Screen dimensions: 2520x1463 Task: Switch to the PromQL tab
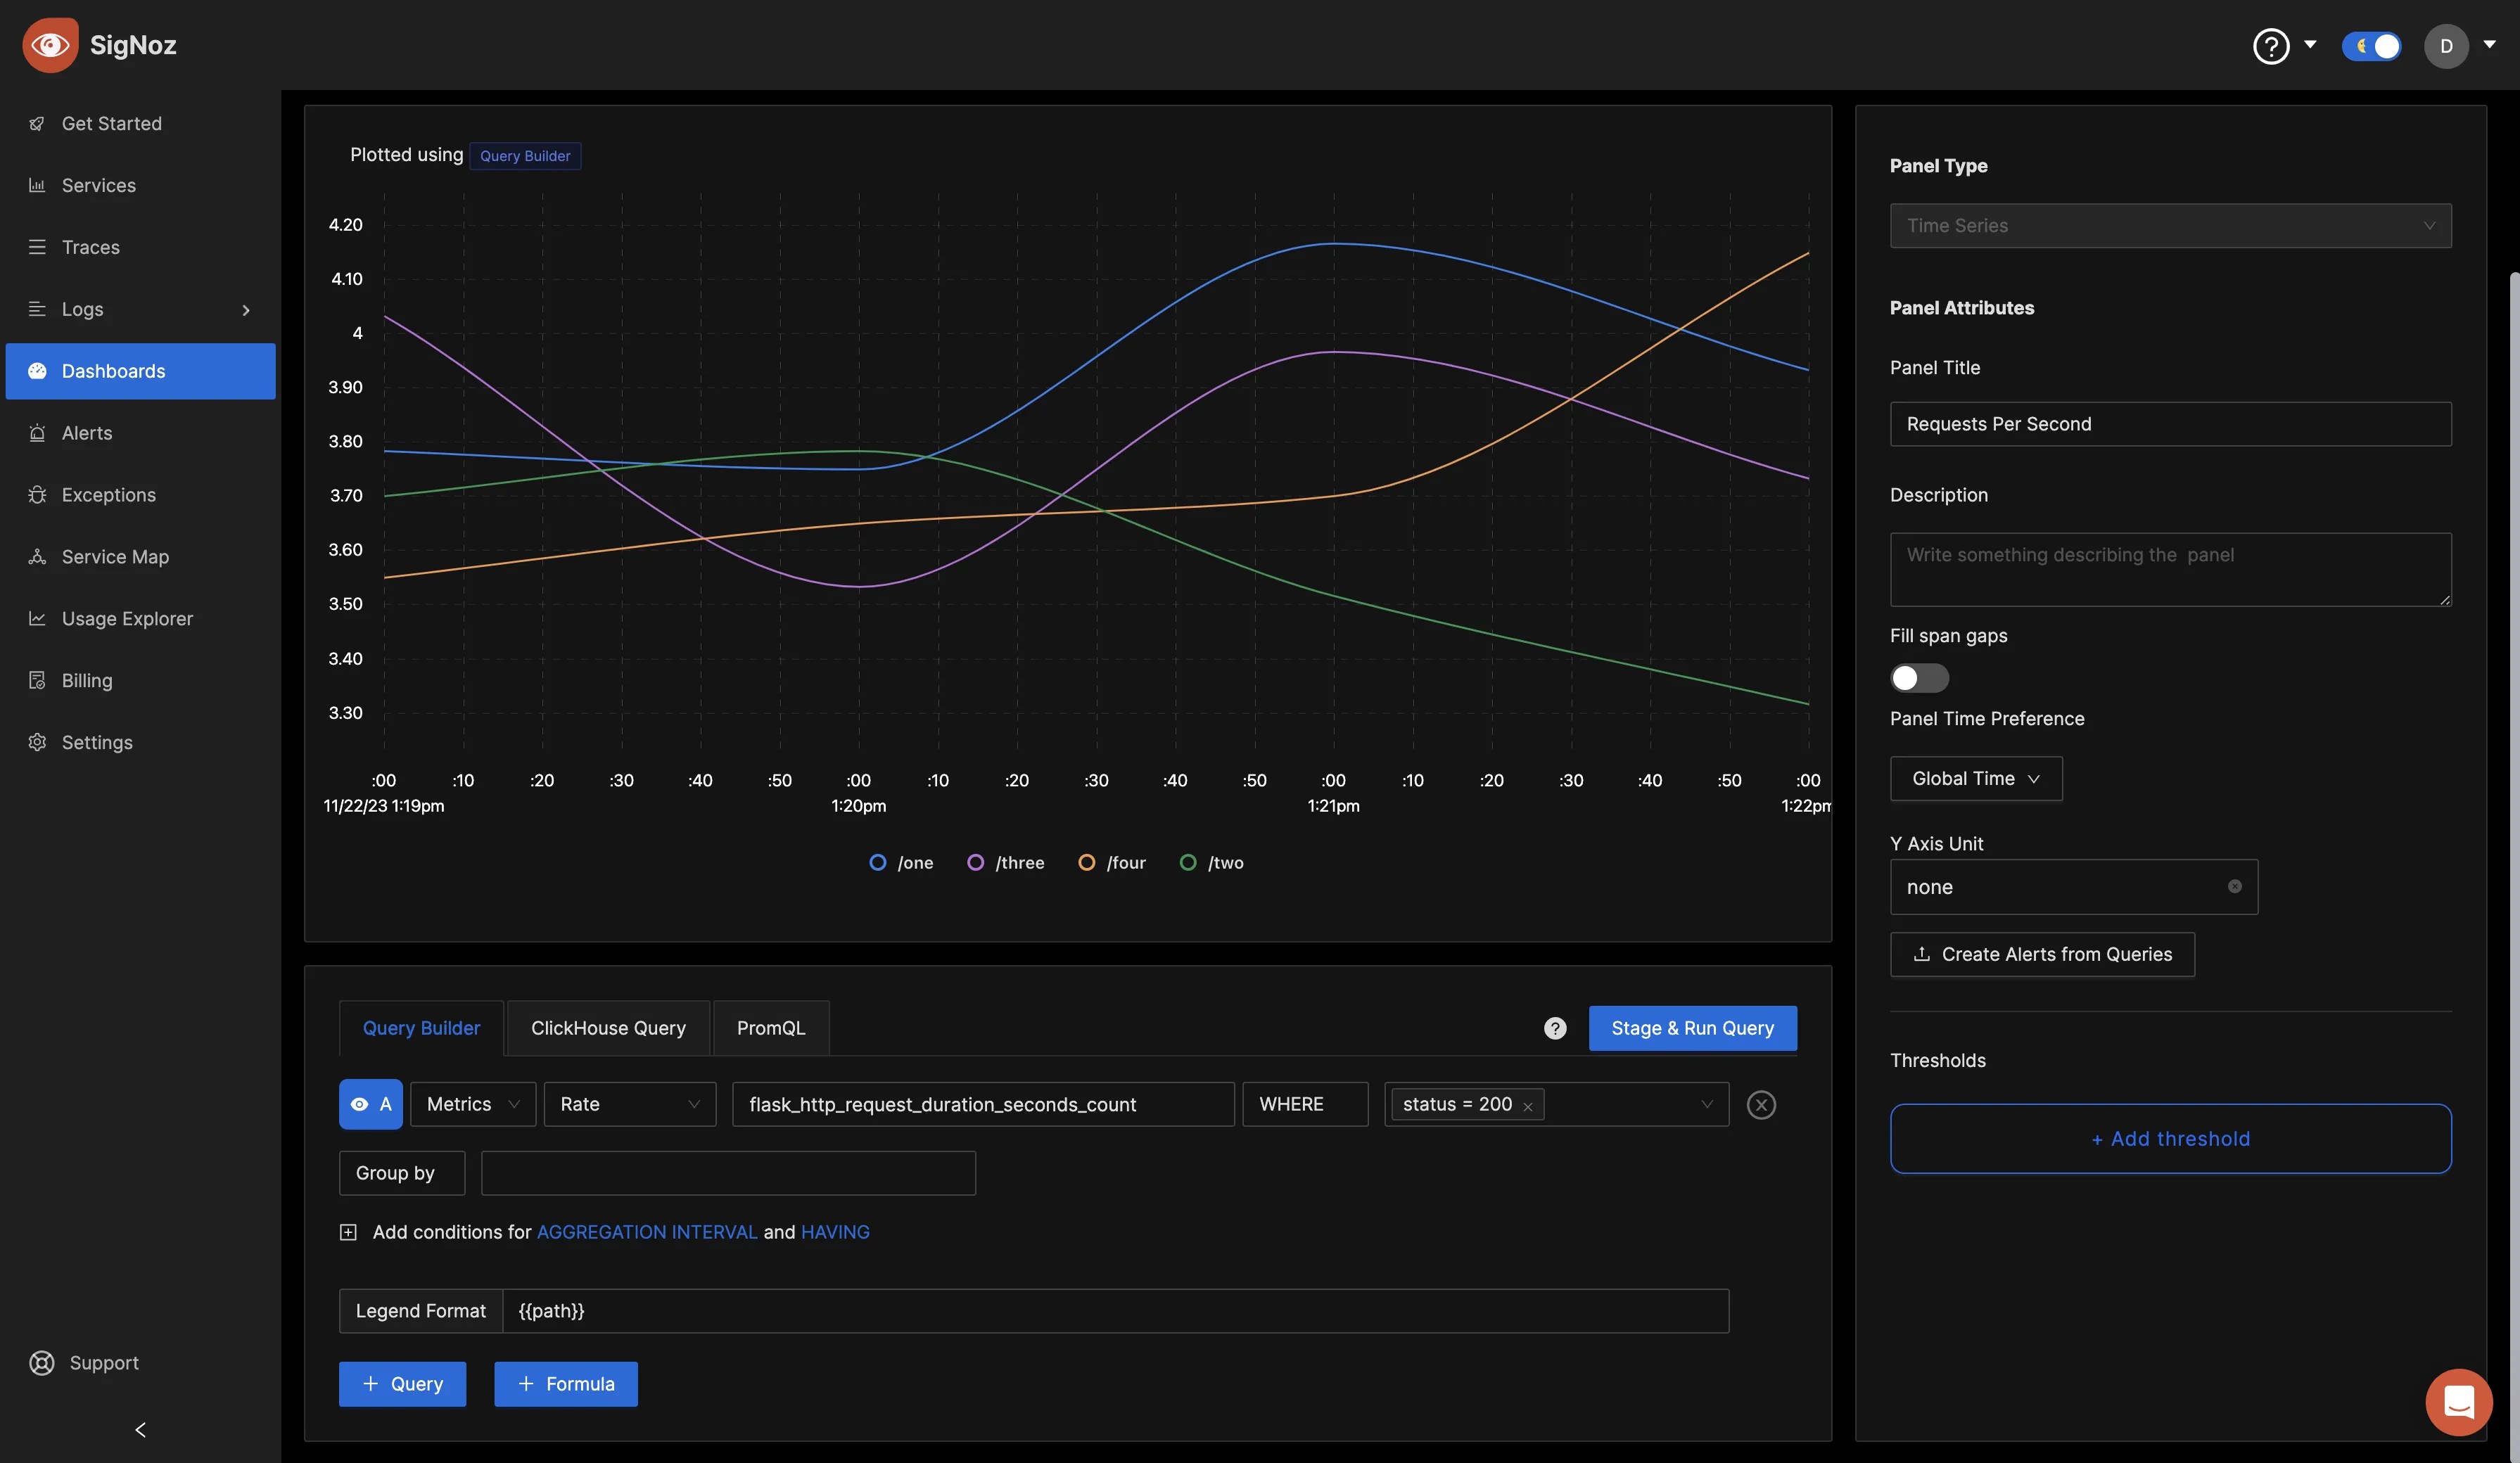coord(770,1027)
